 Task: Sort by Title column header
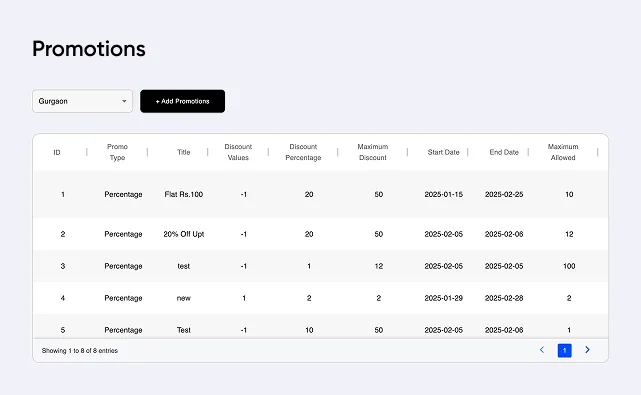(x=184, y=152)
